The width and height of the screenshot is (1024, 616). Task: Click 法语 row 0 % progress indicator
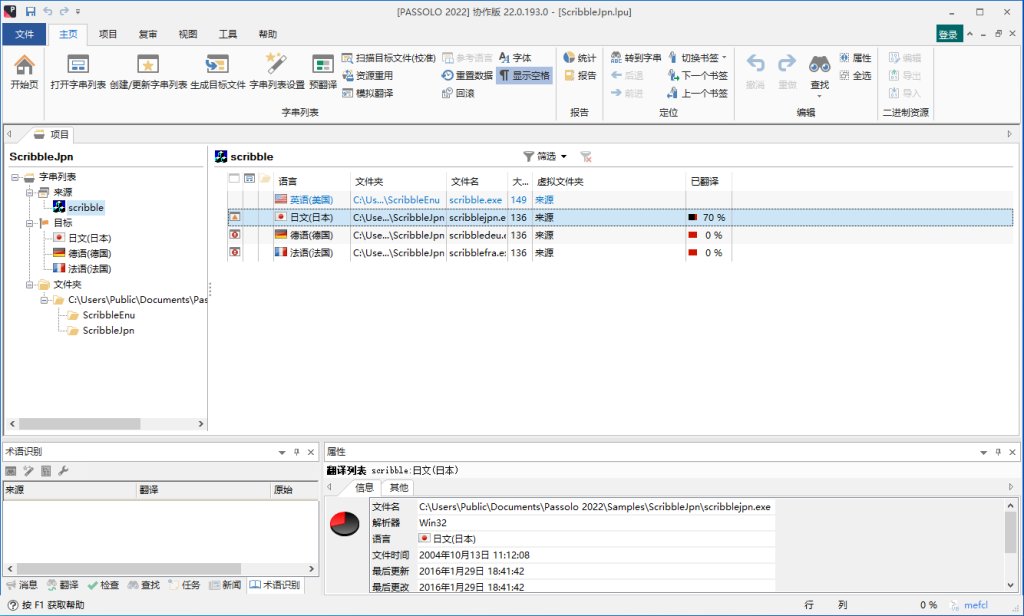pos(708,253)
